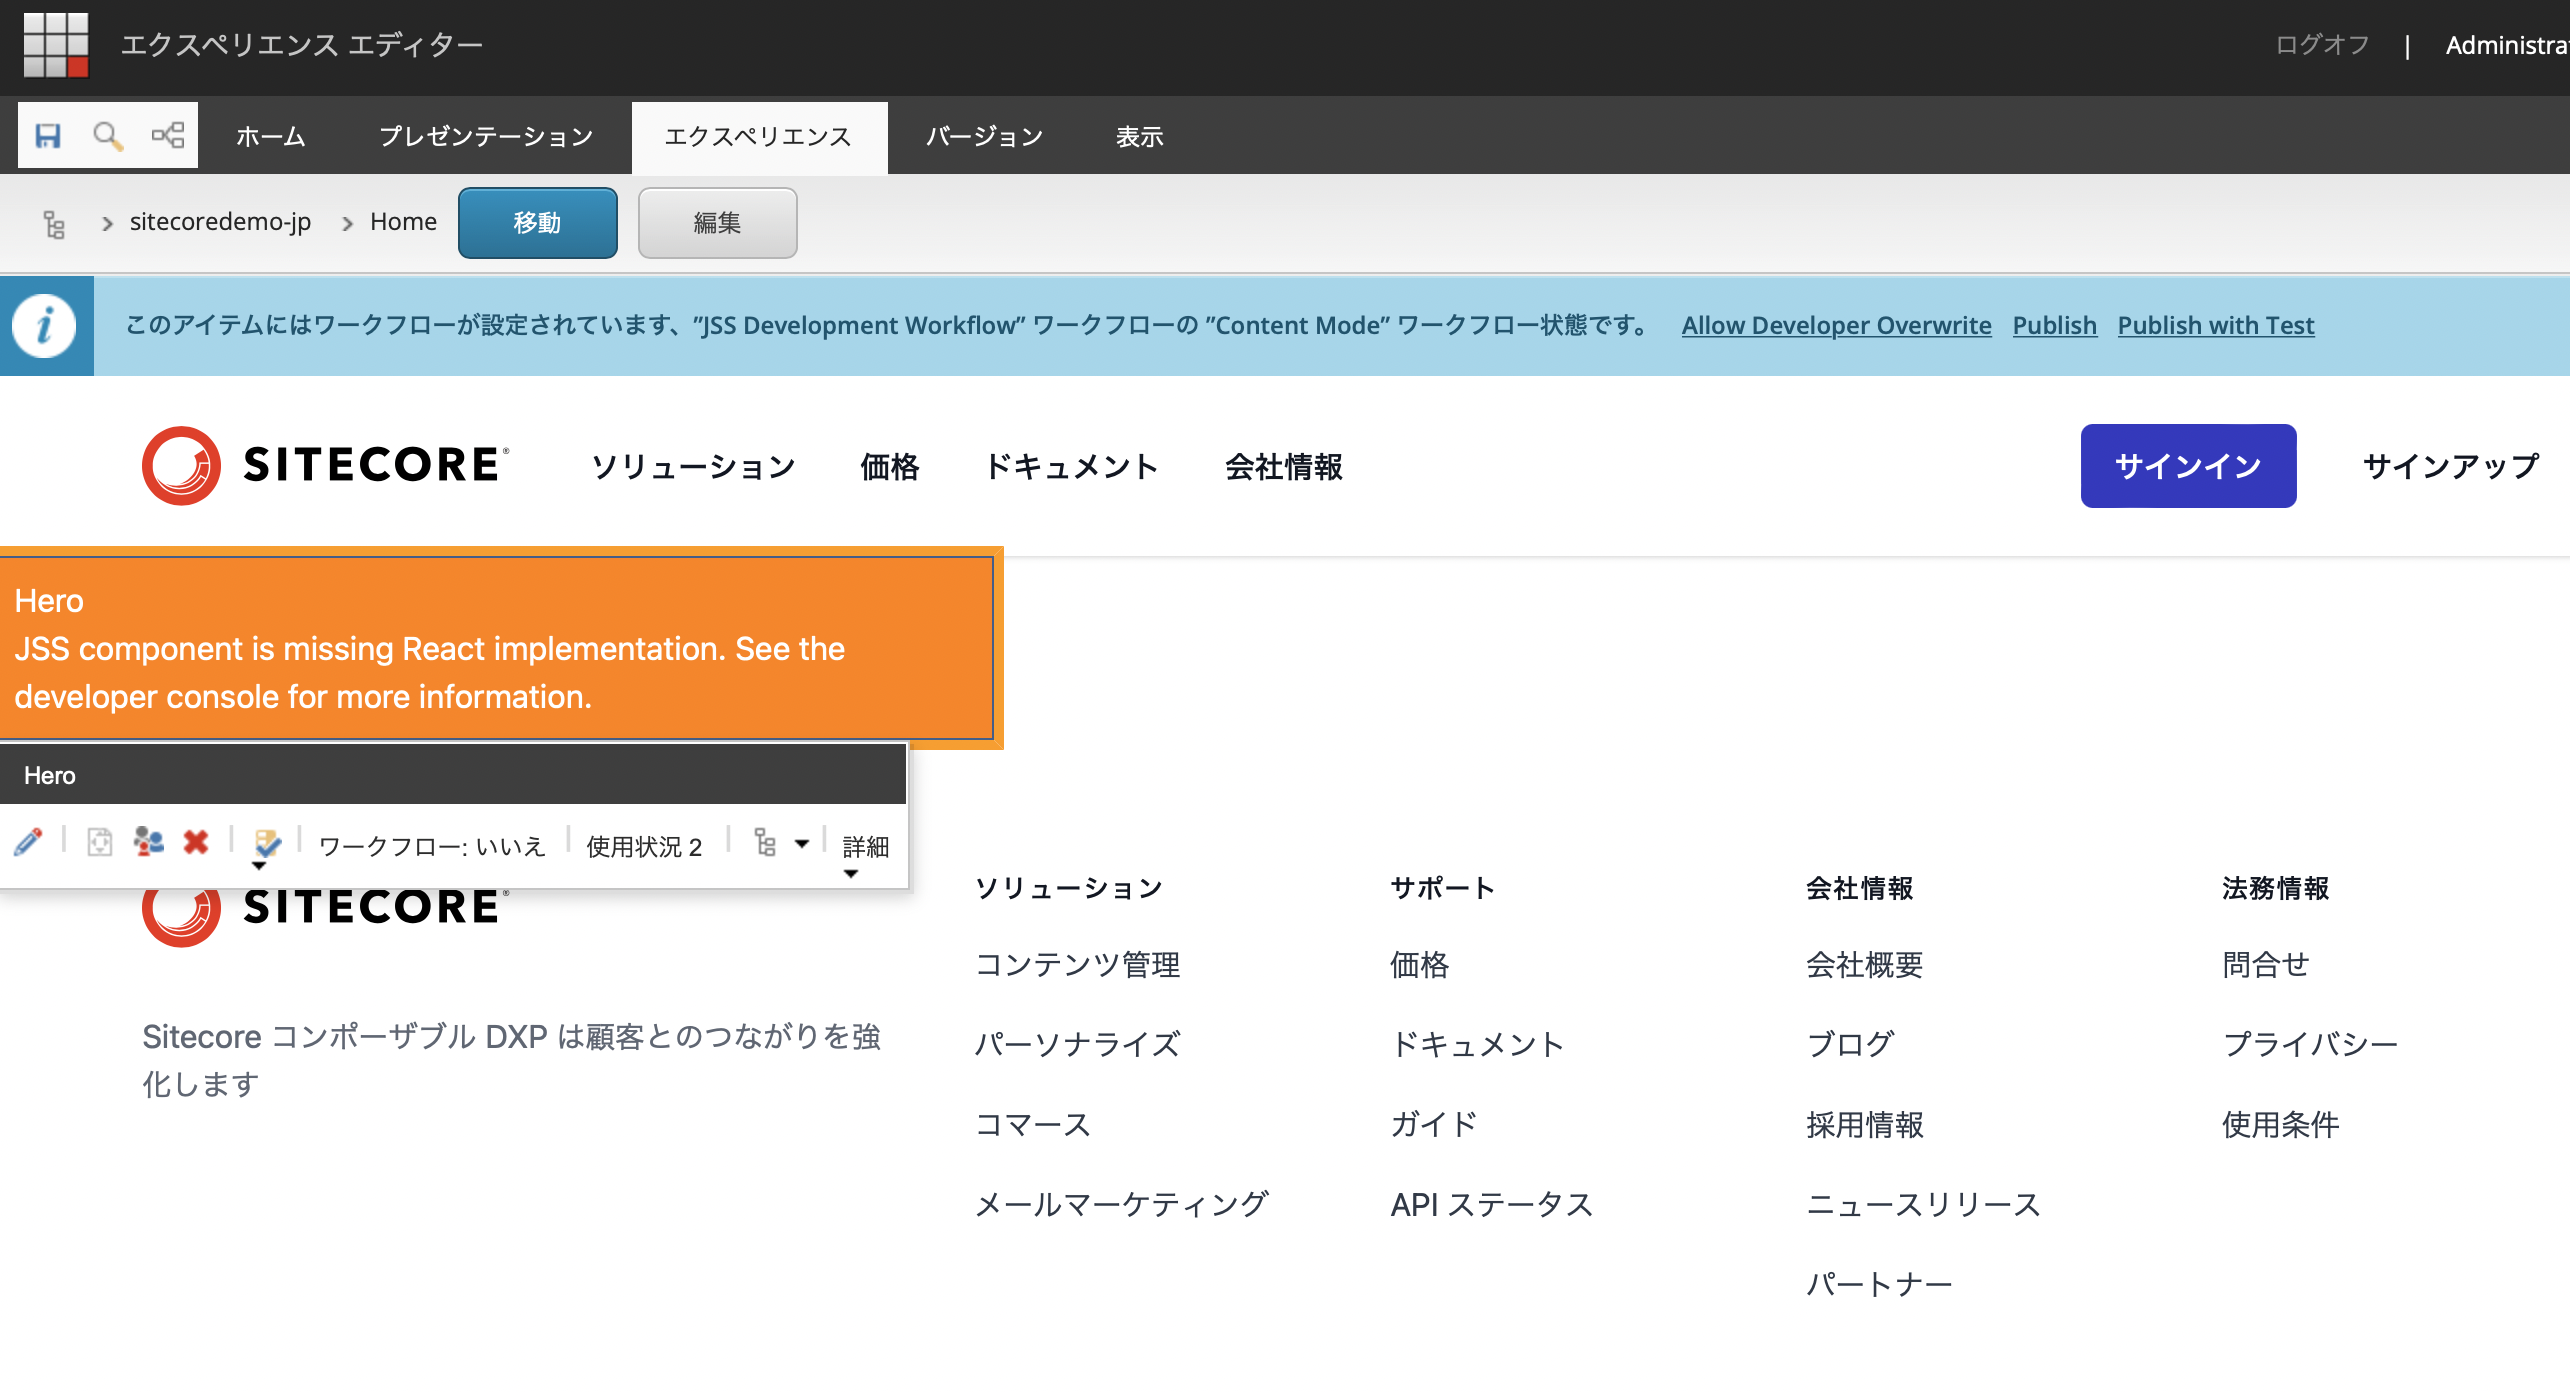Screen dimensions: 2570x1392
Task: Click the Hero toolbar title bar
Action: 453,775
